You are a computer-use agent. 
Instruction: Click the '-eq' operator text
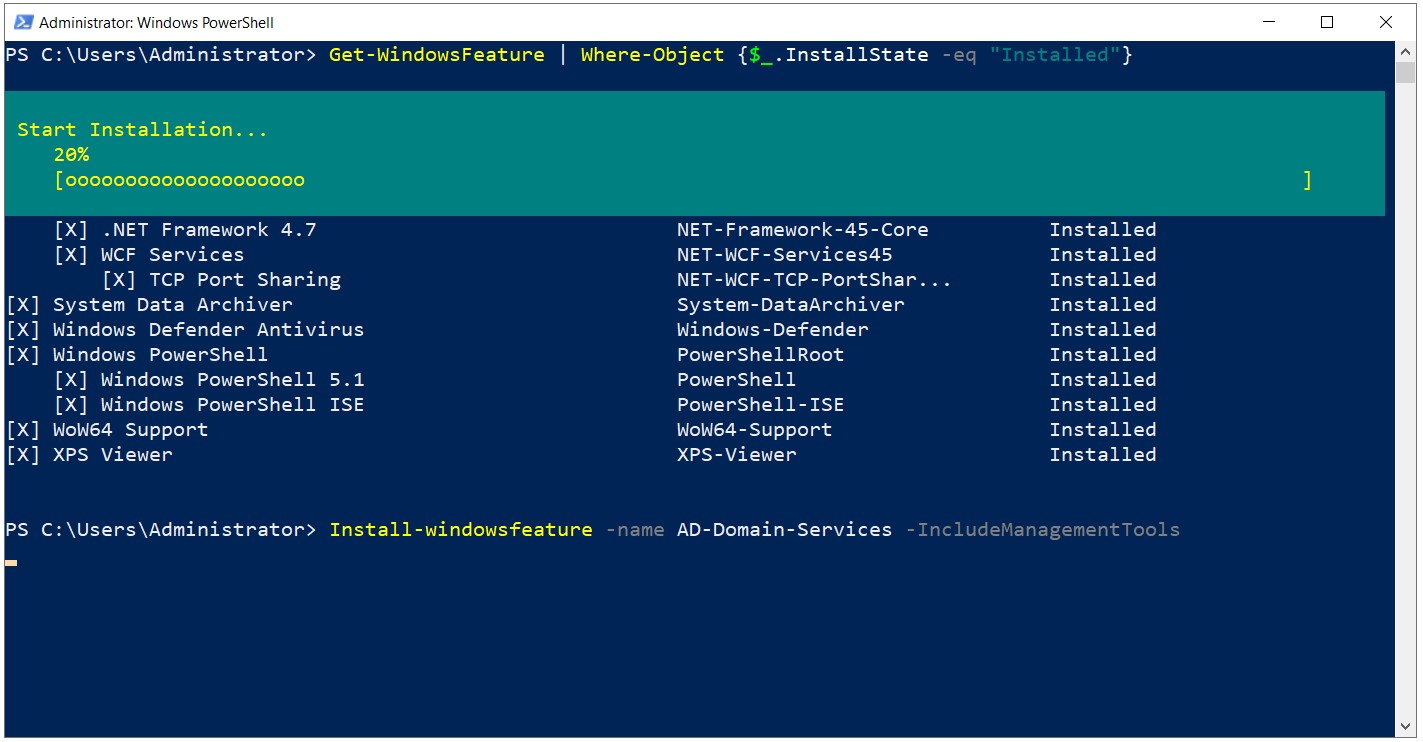(959, 54)
